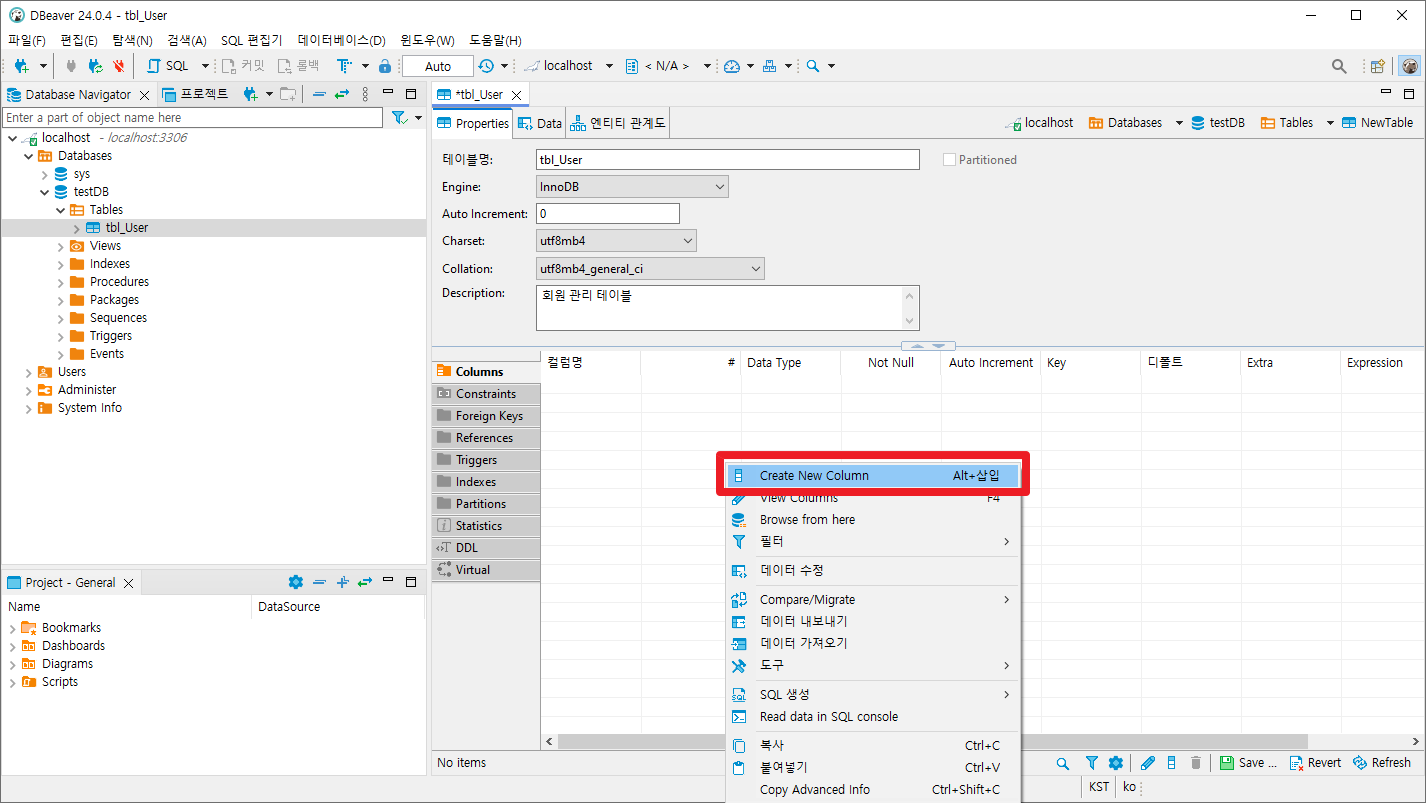Image resolution: width=1426 pixels, height=803 pixels.
Task: Click the NewTable breadcrumb link
Action: (x=1378, y=123)
